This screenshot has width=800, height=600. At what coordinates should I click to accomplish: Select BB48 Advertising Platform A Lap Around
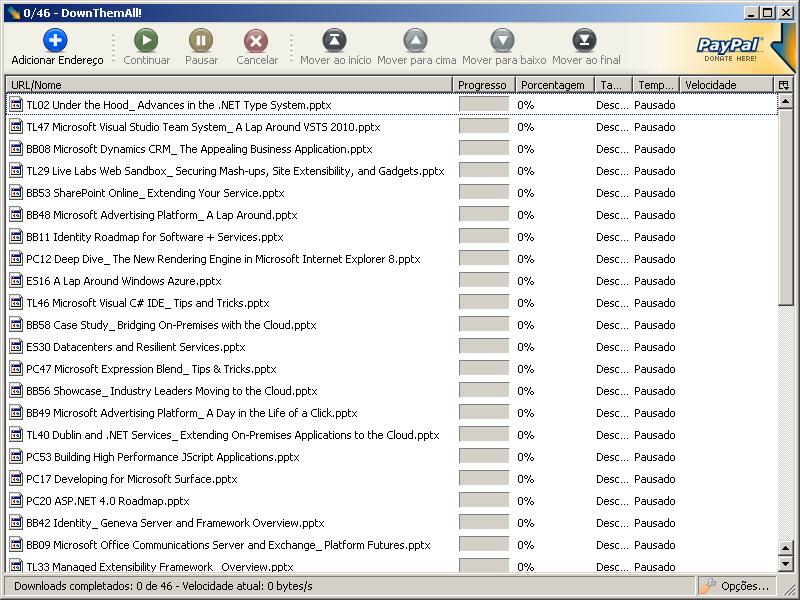392,215
